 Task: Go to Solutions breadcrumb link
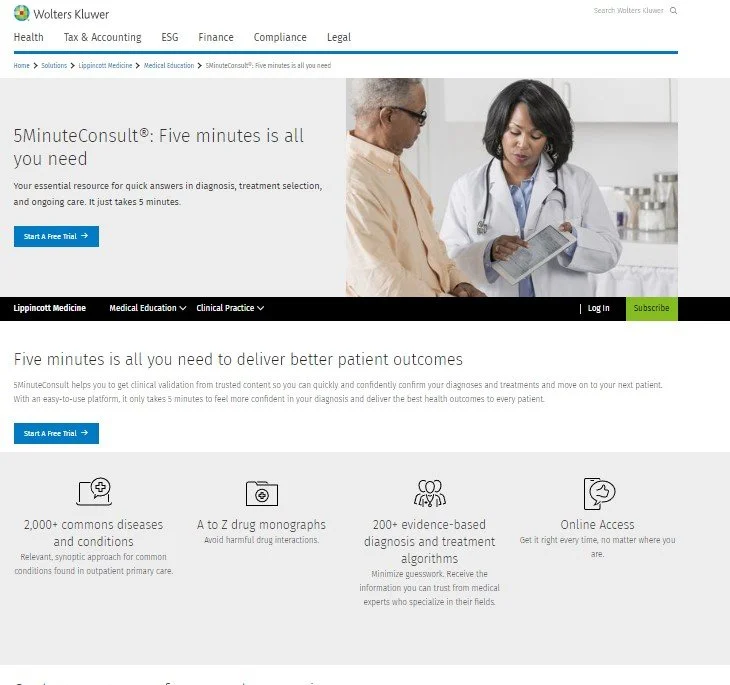(x=54, y=66)
